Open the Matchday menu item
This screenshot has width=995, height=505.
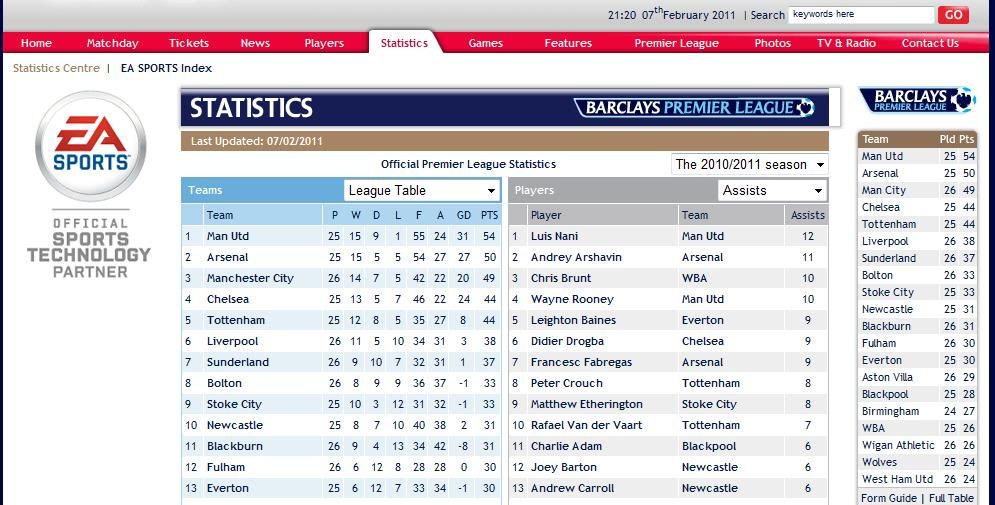112,43
